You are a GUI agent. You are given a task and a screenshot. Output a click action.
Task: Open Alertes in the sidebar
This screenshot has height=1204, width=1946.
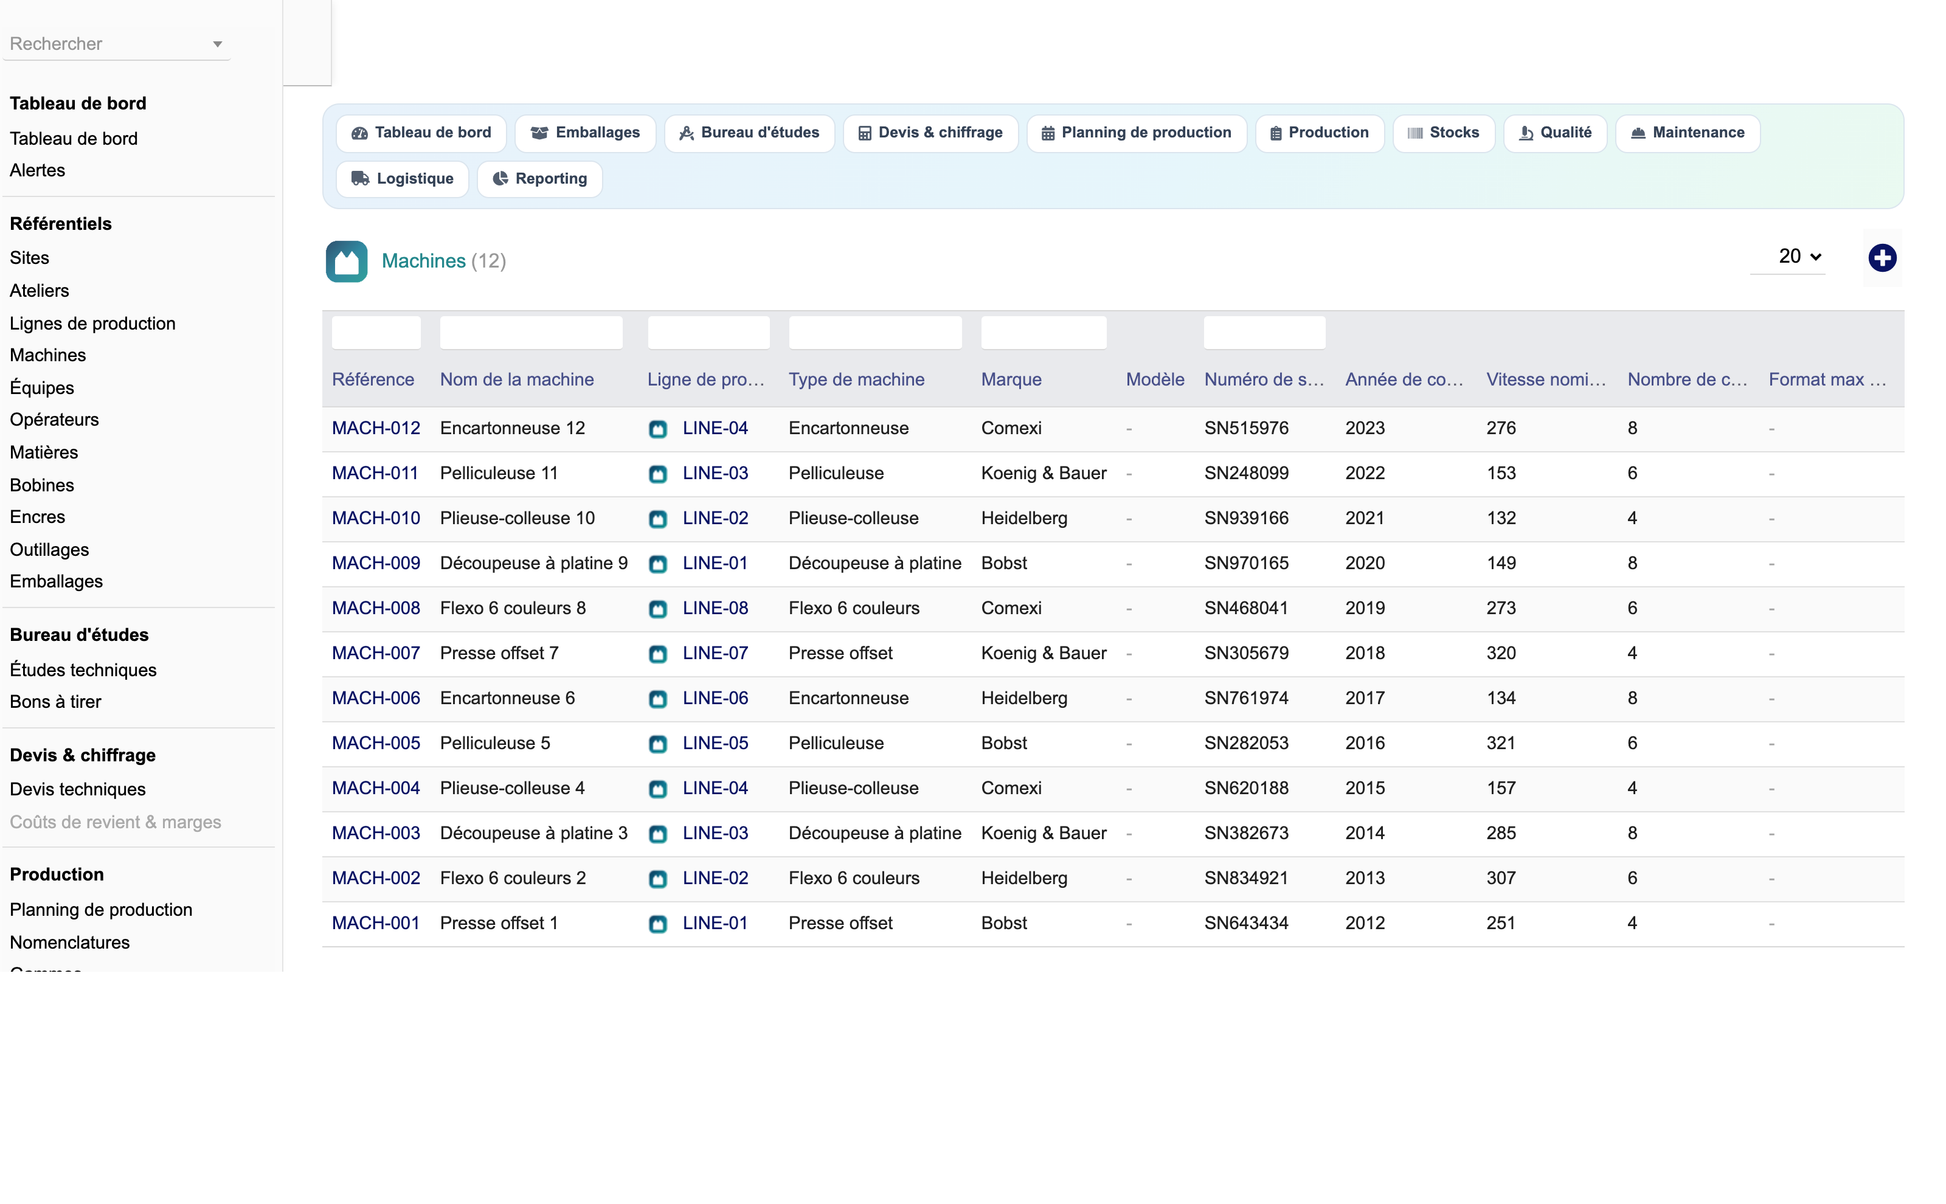pyautogui.click(x=37, y=171)
